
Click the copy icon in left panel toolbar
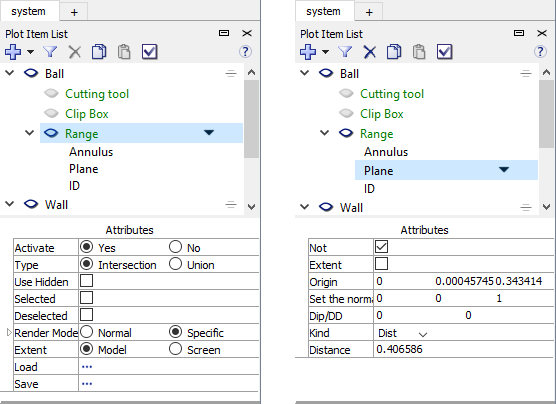point(99,52)
